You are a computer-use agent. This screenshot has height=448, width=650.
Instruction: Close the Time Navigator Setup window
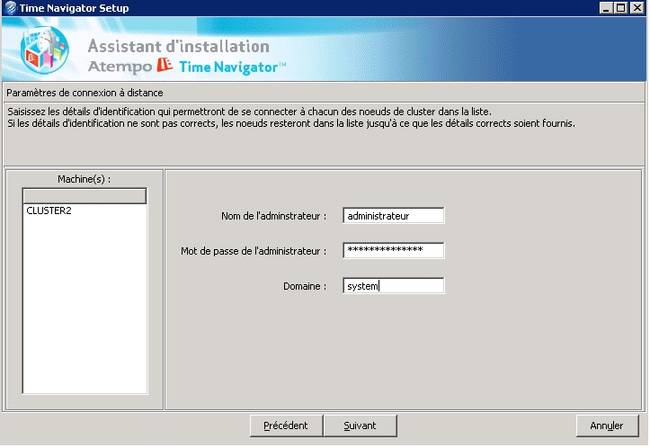click(636, 8)
